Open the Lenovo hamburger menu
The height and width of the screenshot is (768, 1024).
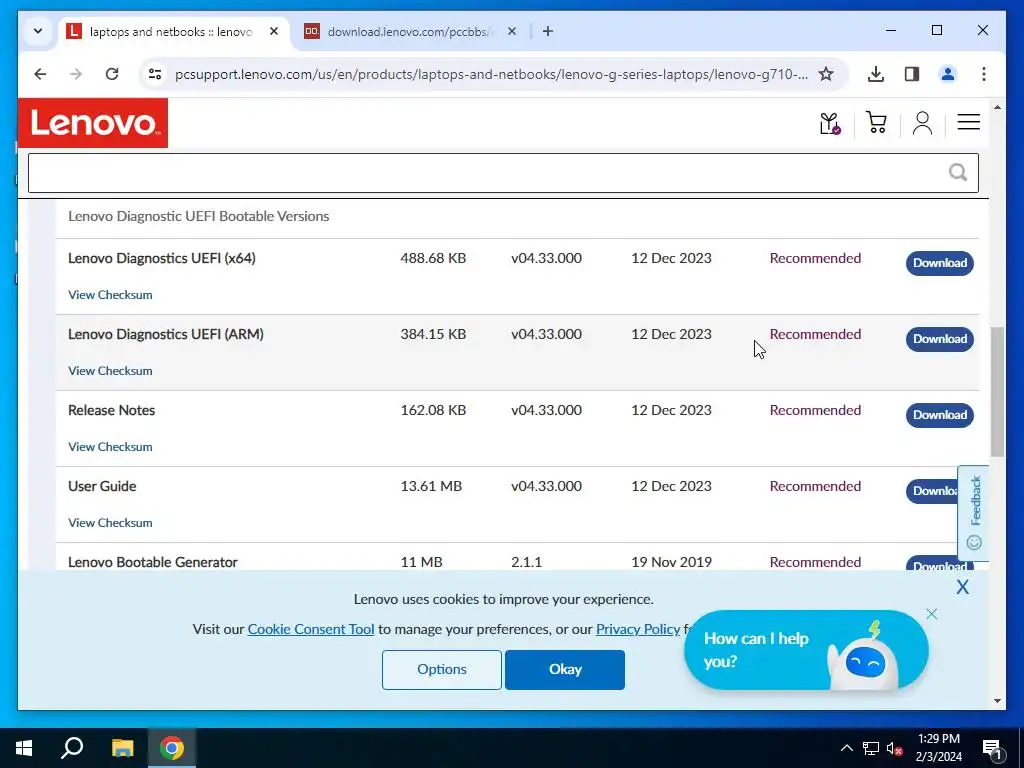tap(968, 122)
